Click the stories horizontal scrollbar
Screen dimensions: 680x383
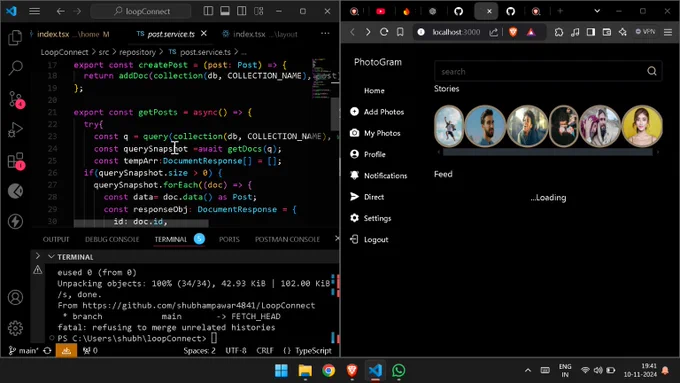547,152
